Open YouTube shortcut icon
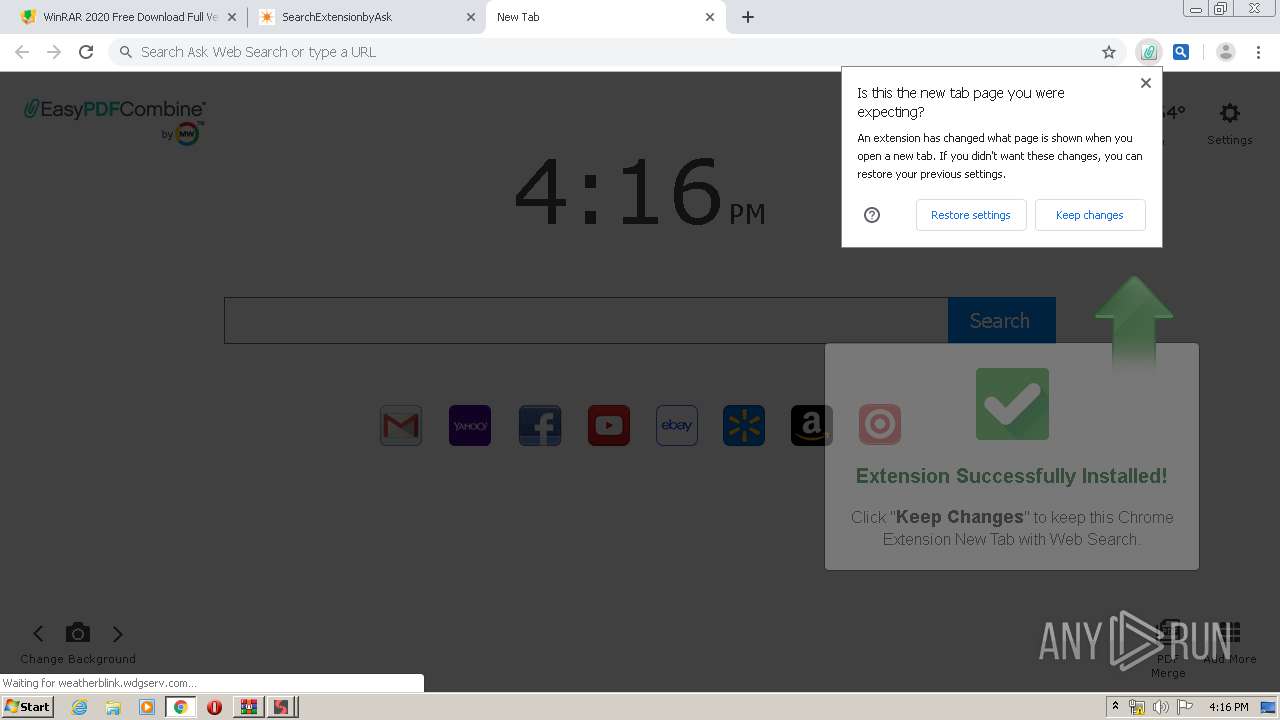The image size is (1280, 720). pyautogui.click(x=609, y=425)
